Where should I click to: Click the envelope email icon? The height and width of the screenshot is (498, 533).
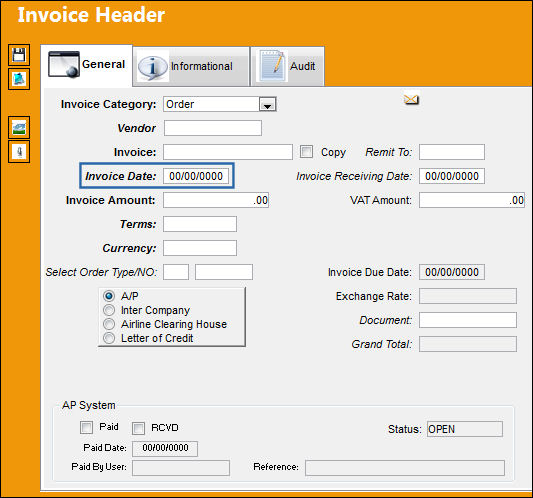click(x=411, y=99)
